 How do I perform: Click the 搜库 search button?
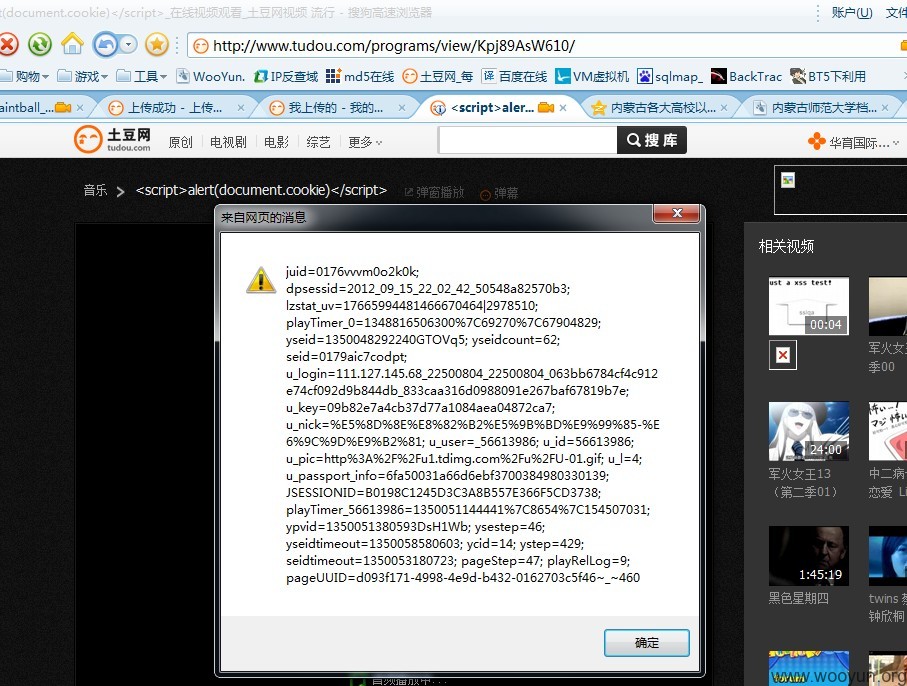coord(652,140)
